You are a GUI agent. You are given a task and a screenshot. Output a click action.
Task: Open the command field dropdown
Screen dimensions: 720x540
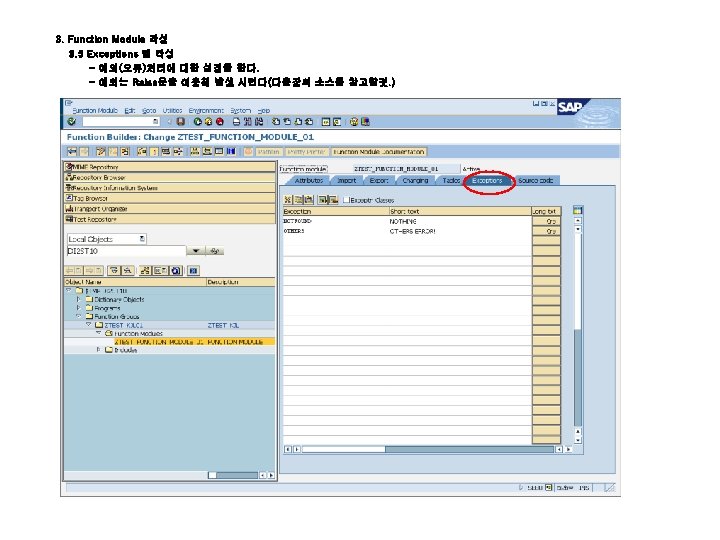(155, 122)
